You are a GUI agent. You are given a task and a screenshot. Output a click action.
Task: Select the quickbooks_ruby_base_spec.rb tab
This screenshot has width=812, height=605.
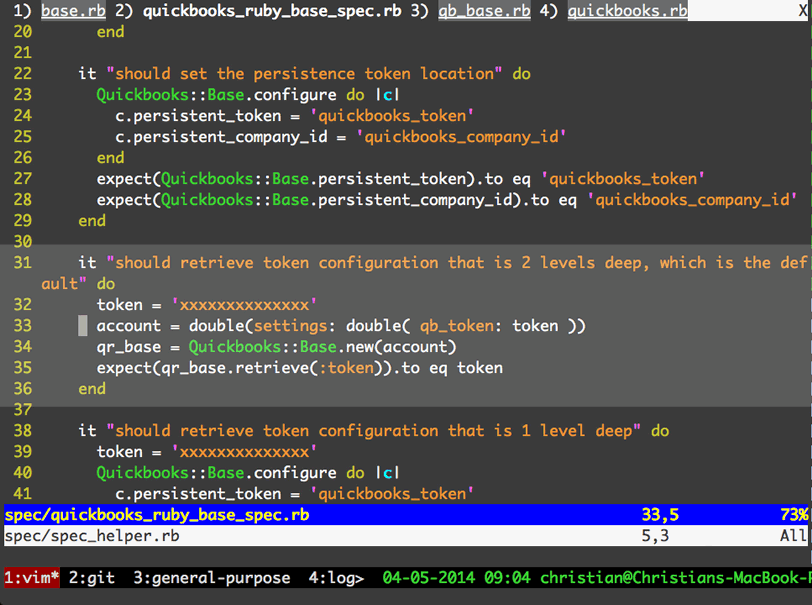pos(272,10)
